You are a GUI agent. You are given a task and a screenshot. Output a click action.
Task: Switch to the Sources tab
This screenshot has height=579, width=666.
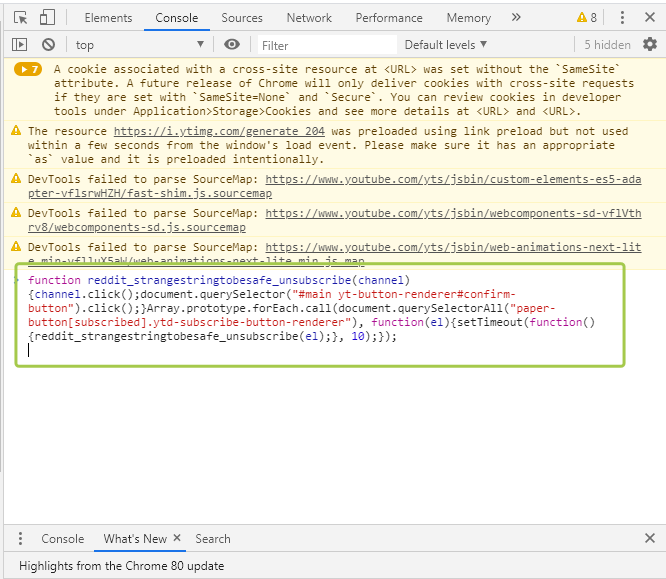point(242,18)
